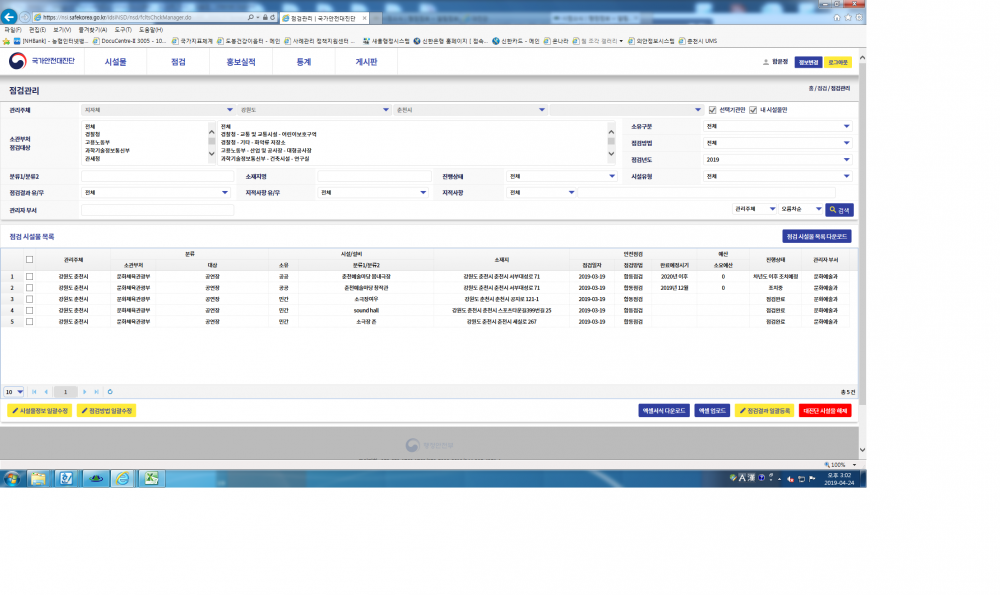Click the 국가안전대진단 logo
The width and height of the screenshot is (1000, 595).
coord(41,61)
